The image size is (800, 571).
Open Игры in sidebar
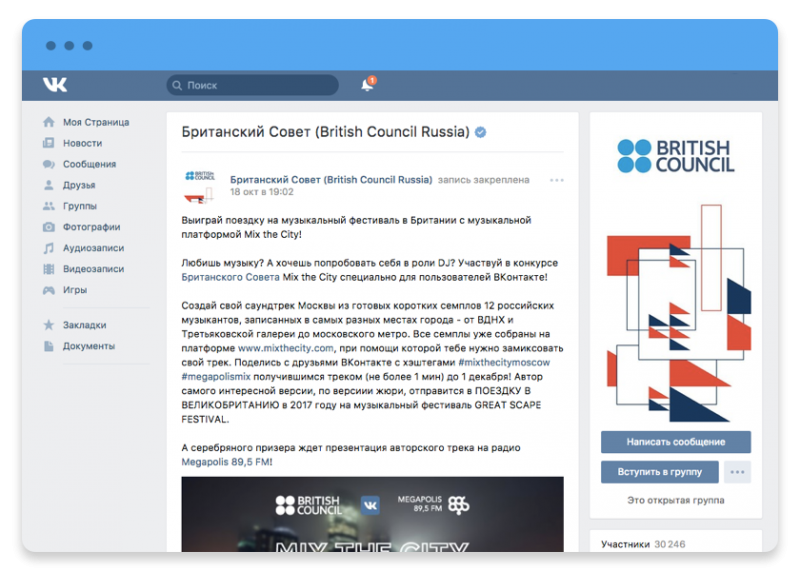75,290
